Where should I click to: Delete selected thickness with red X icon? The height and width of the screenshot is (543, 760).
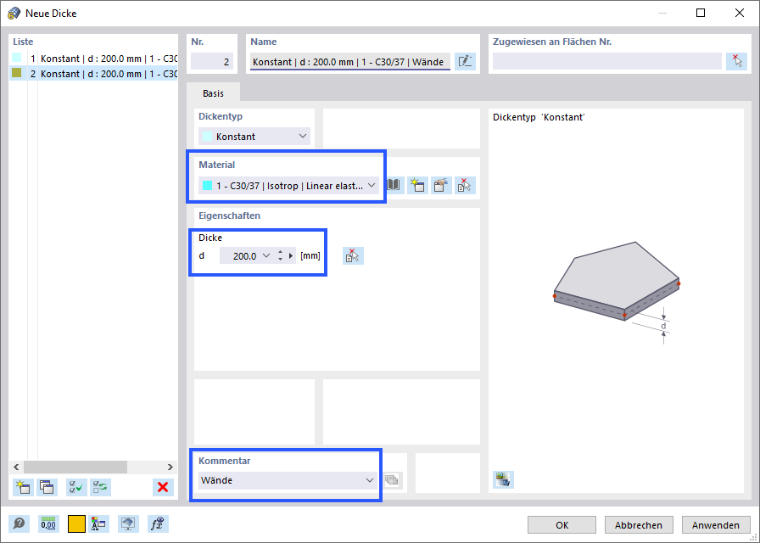click(163, 487)
